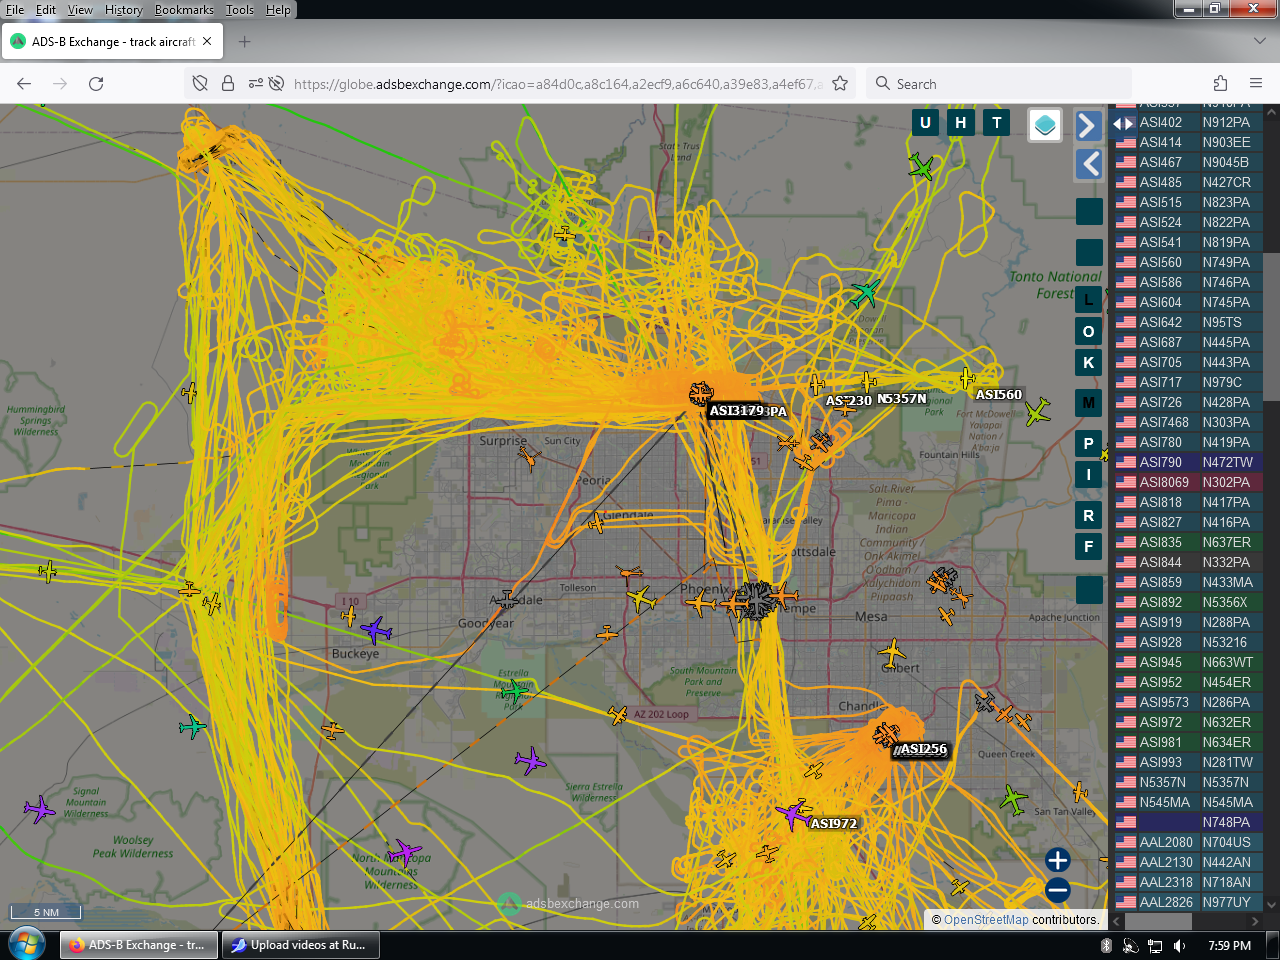
Task: Reload the ADS-B Exchange page
Action: click(96, 84)
